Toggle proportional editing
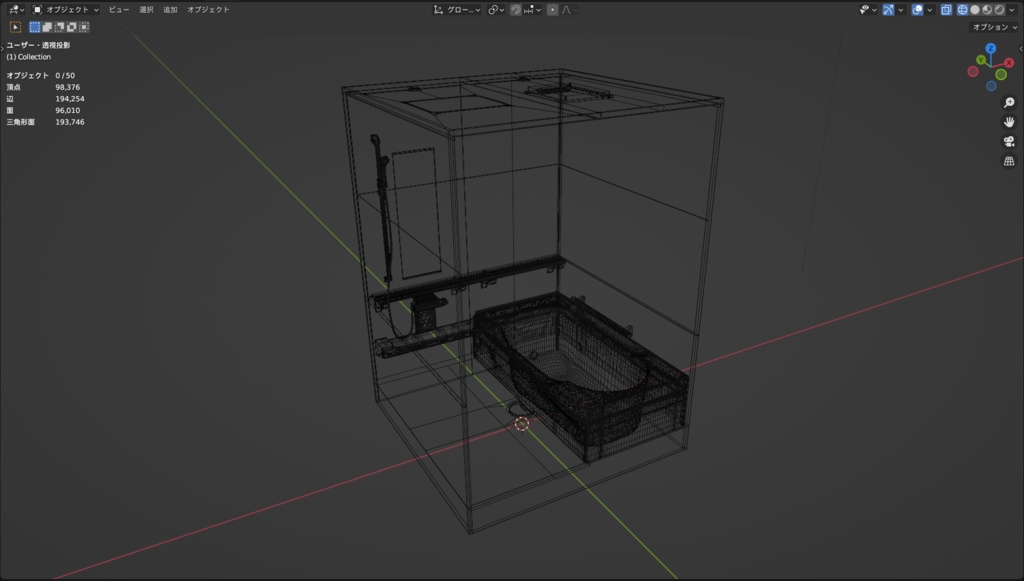 [552, 10]
